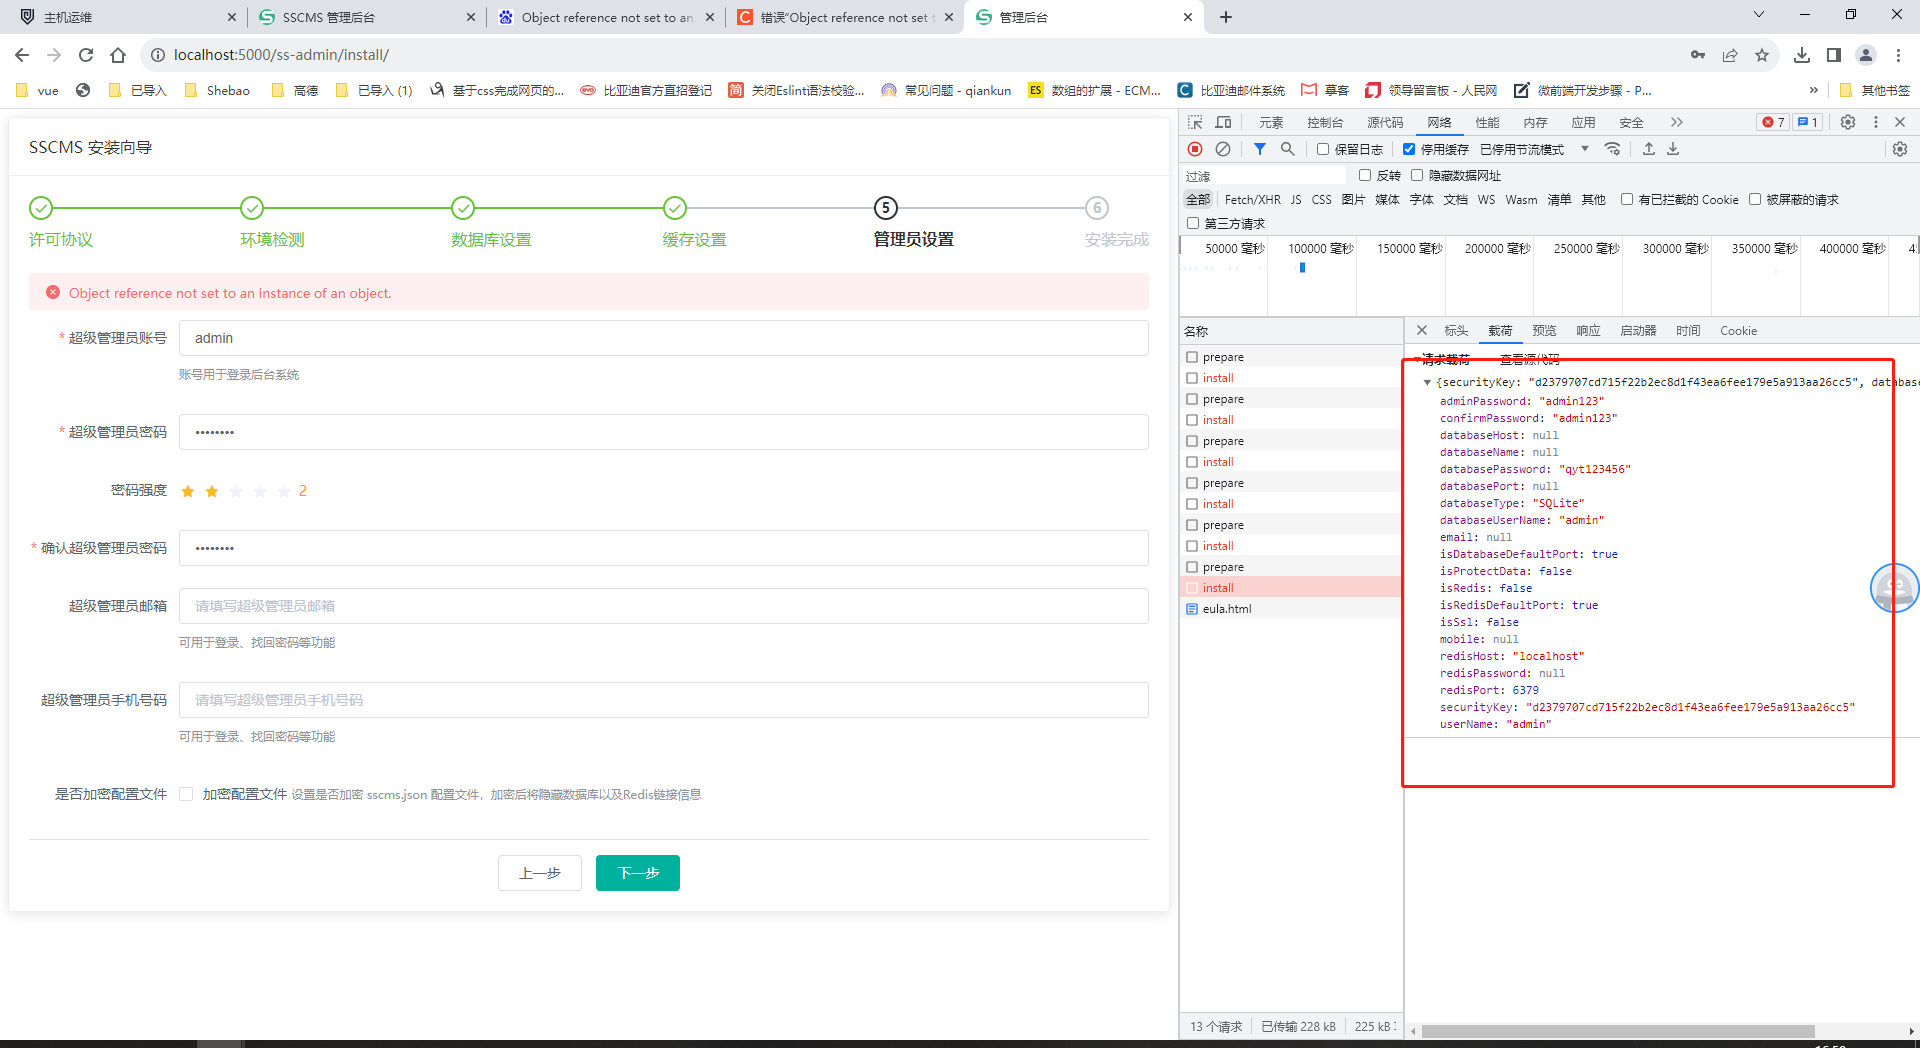
Task: Click 查看源代码 in payload pane
Action: [1529, 359]
